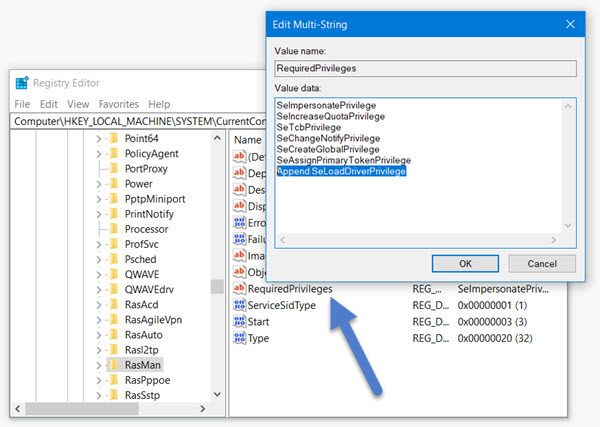Open the Favorites menu

tap(119, 104)
